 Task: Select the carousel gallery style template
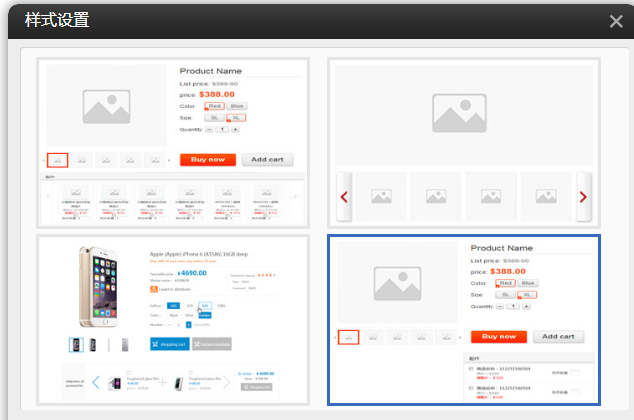[463, 144]
